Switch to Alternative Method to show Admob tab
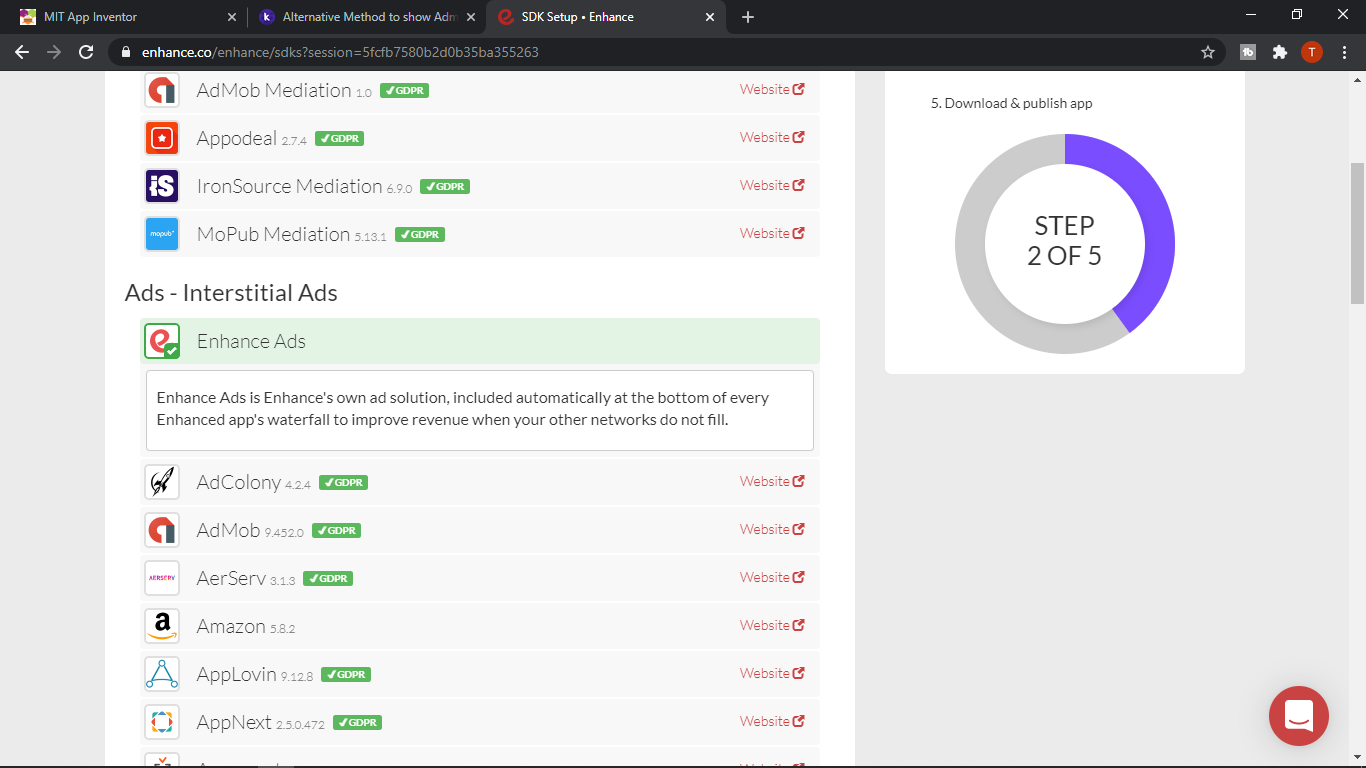1366x768 pixels. click(x=366, y=17)
